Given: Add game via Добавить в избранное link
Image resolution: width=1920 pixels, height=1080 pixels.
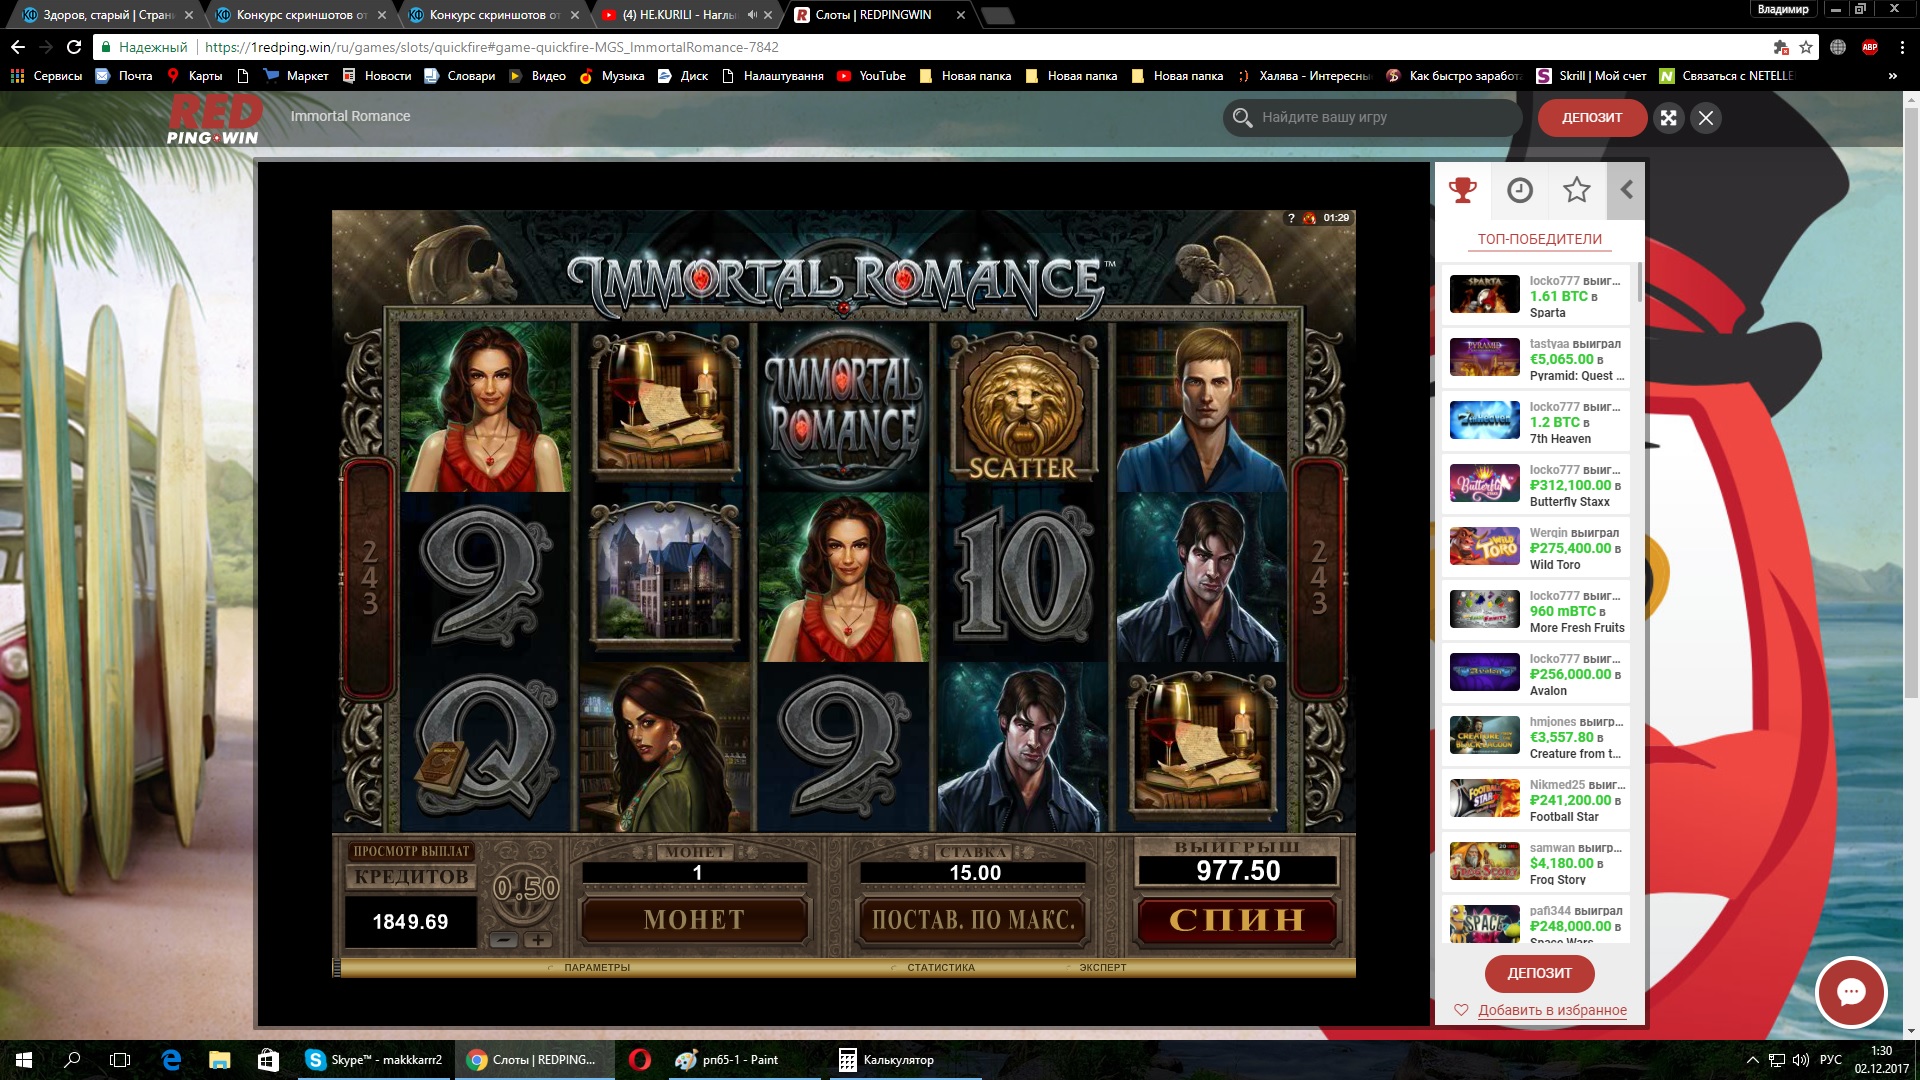Looking at the screenshot, I should 1552,1010.
